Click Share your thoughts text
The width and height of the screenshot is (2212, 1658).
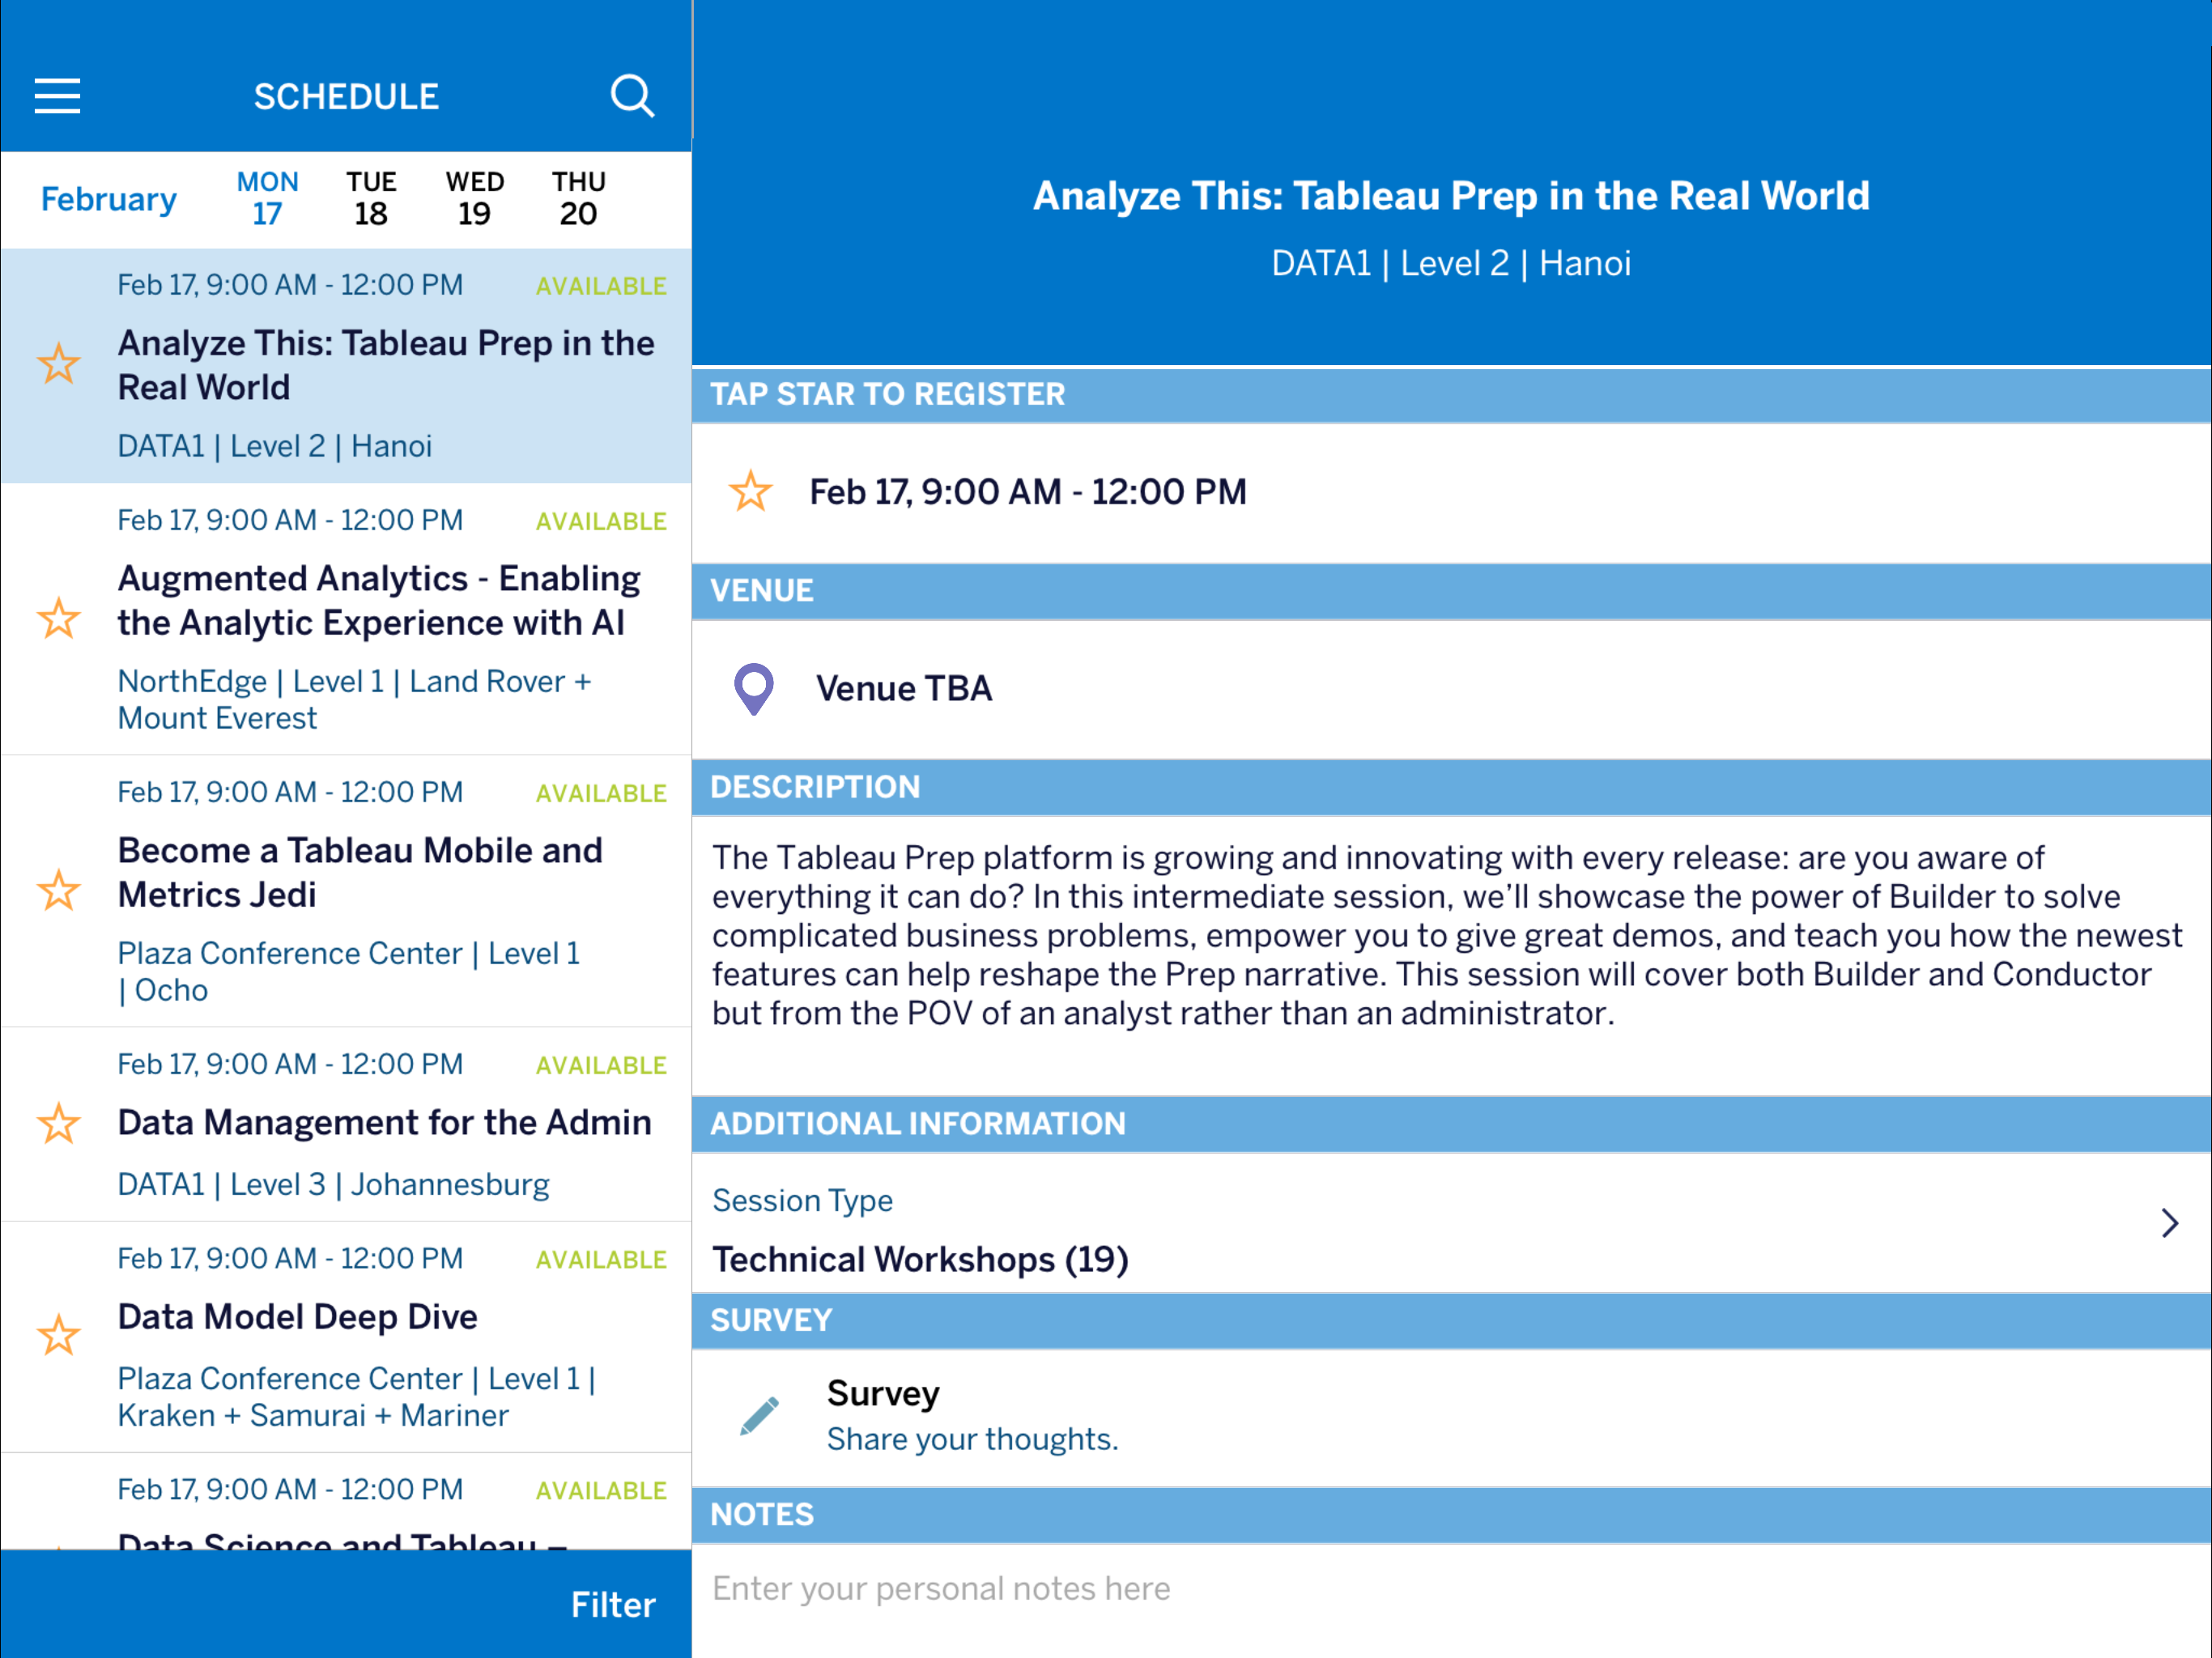[972, 1439]
